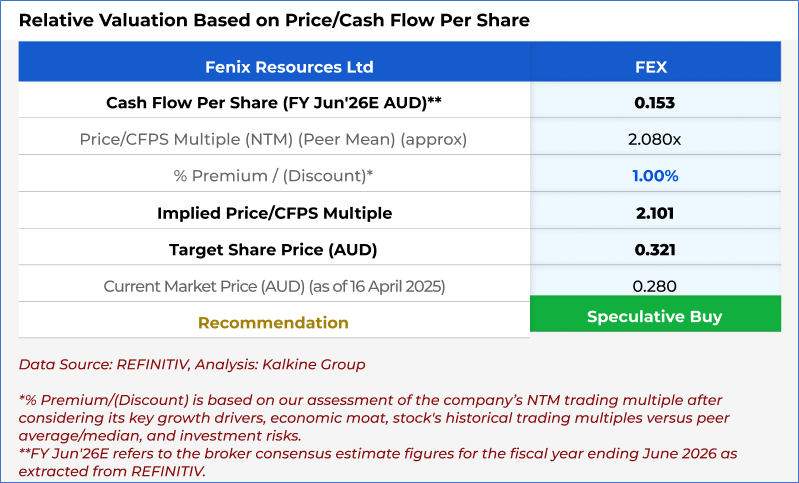
Task: Select the Cash Flow Per Share row label
Action: [x=274, y=102]
